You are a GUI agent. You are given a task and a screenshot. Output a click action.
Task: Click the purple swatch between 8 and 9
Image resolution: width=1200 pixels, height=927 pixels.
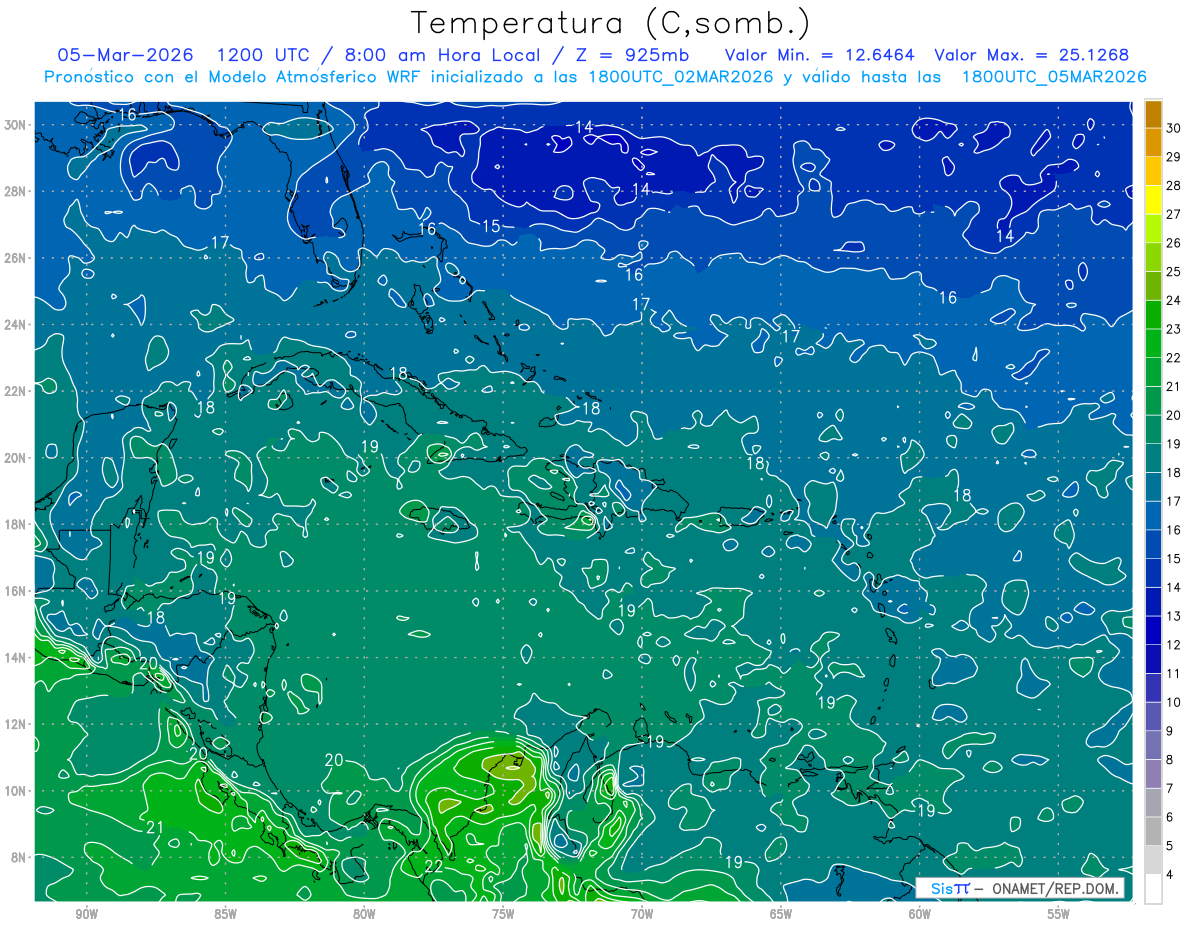[x=1153, y=746]
